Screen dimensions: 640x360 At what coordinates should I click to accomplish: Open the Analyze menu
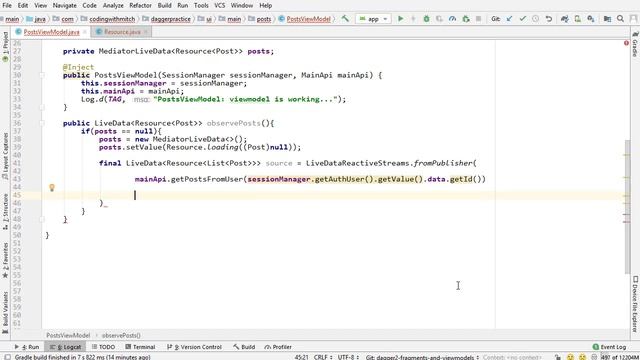pyautogui.click(x=113, y=6)
